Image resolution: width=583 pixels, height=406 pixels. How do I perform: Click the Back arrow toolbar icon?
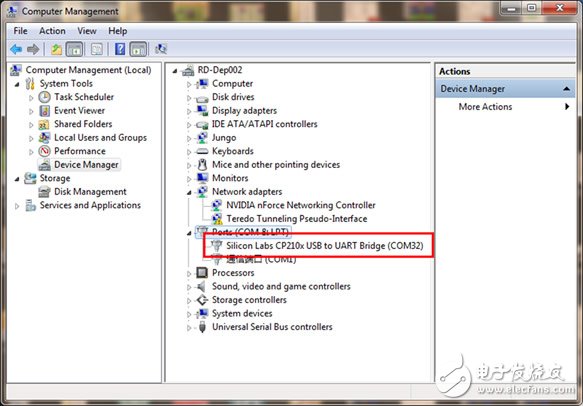tap(16, 49)
